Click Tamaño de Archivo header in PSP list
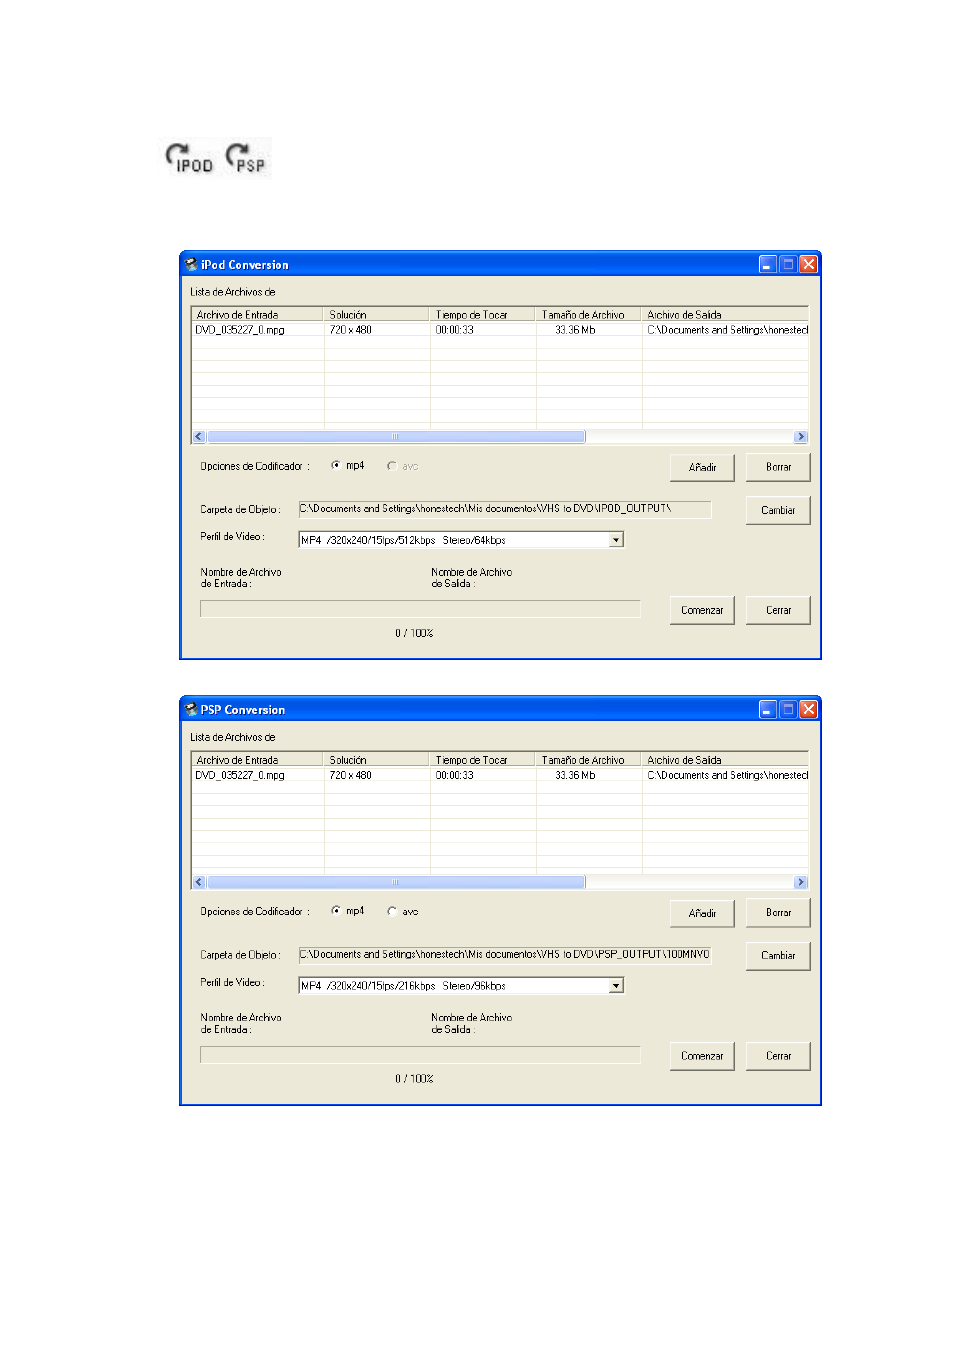 click(x=589, y=760)
